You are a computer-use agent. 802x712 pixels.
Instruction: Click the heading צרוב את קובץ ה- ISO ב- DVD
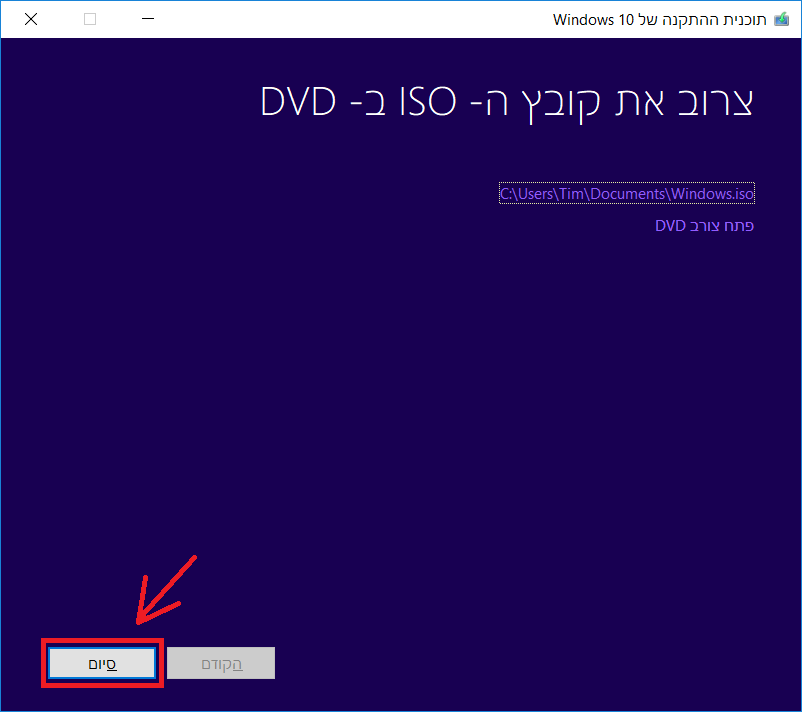(x=507, y=102)
